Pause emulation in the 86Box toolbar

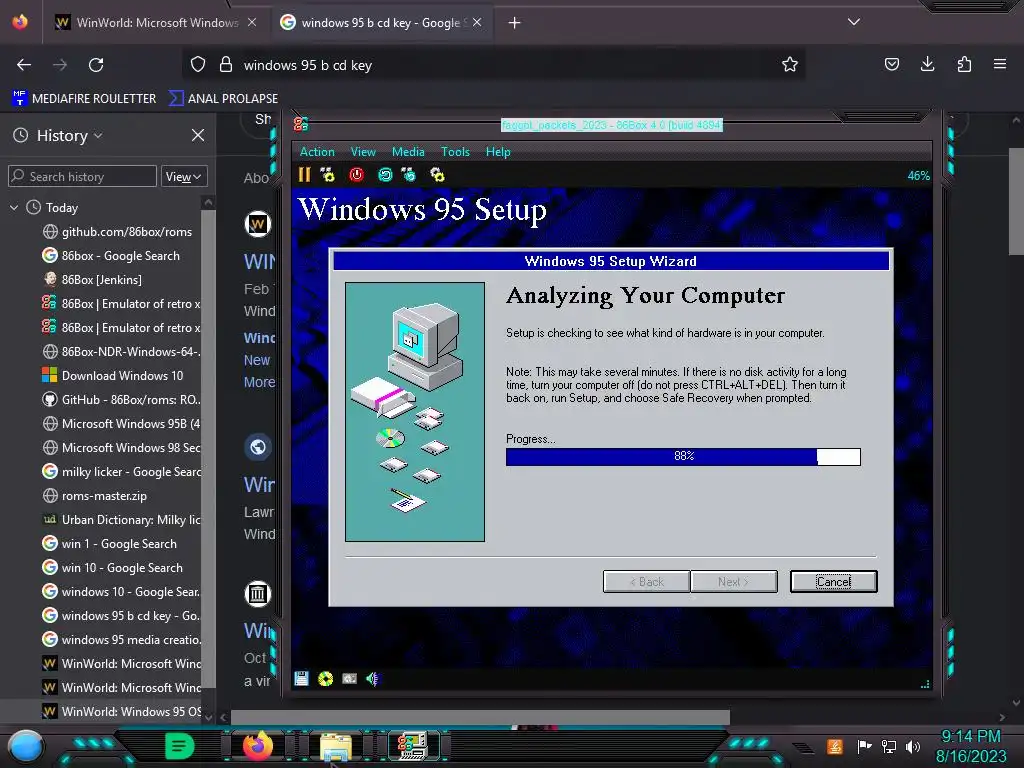pyautogui.click(x=304, y=174)
